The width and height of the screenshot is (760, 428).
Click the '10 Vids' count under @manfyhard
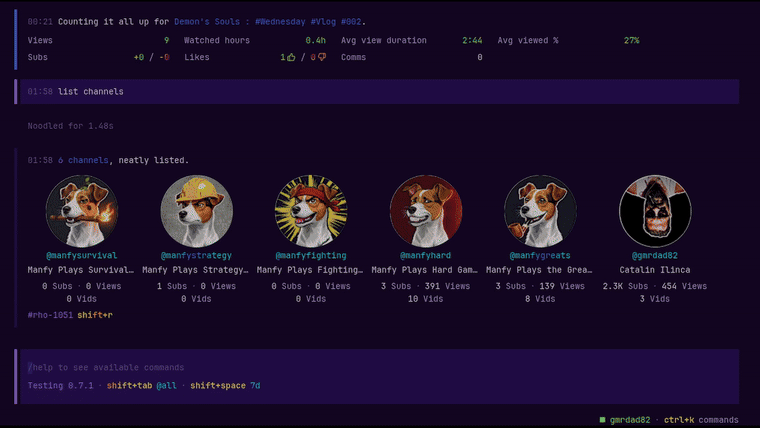click(x=426, y=299)
